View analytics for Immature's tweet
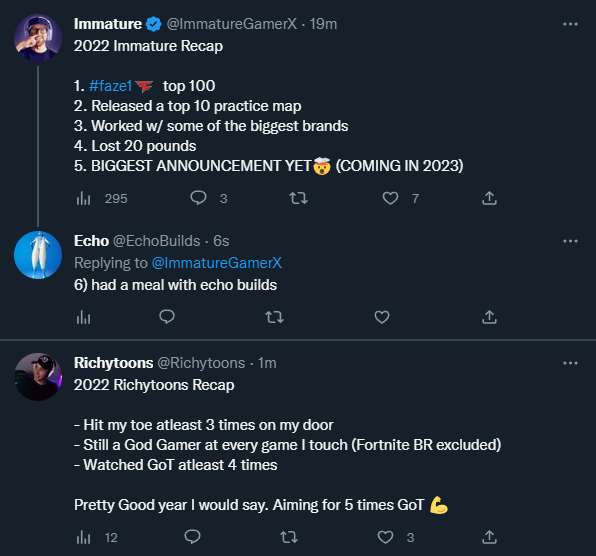Image resolution: width=596 pixels, height=556 pixels. tap(83, 198)
